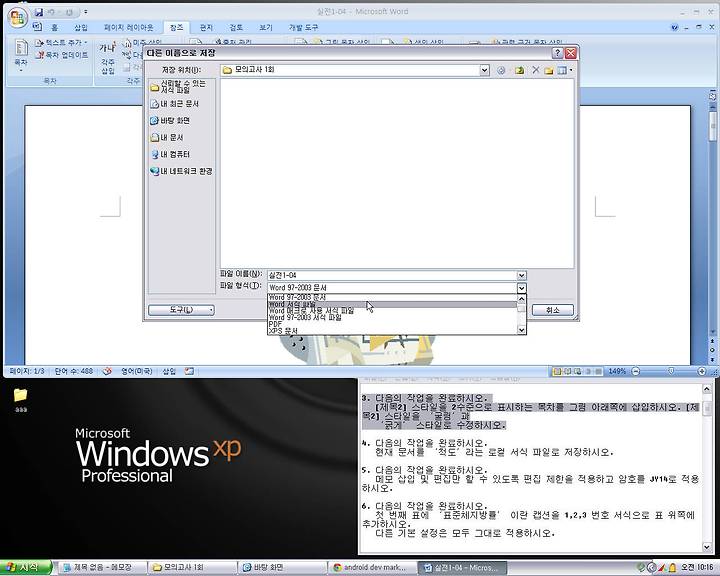Viewport: 720px width, 576px height.
Task: Click the 취소 cancel button
Action: (553, 310)
